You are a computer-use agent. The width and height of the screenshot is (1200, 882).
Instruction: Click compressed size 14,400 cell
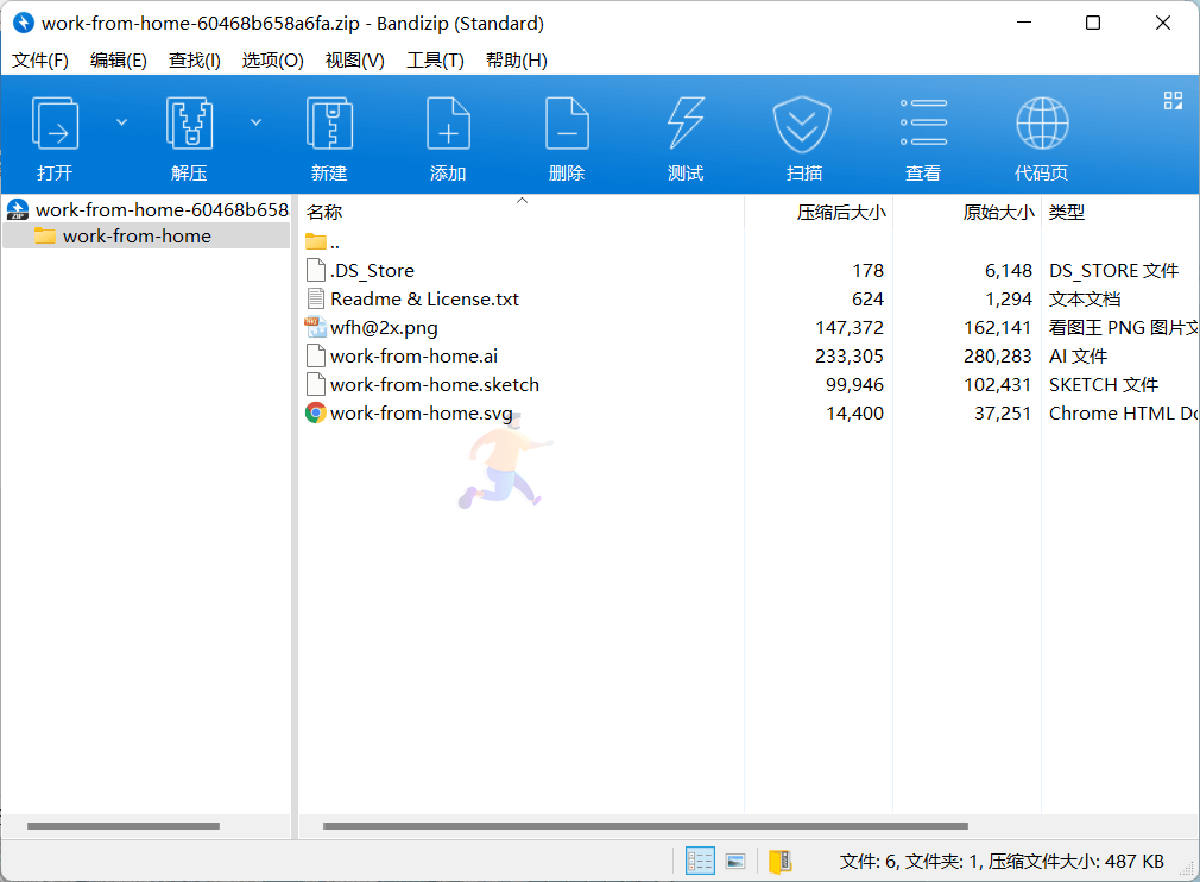[855, 413]
